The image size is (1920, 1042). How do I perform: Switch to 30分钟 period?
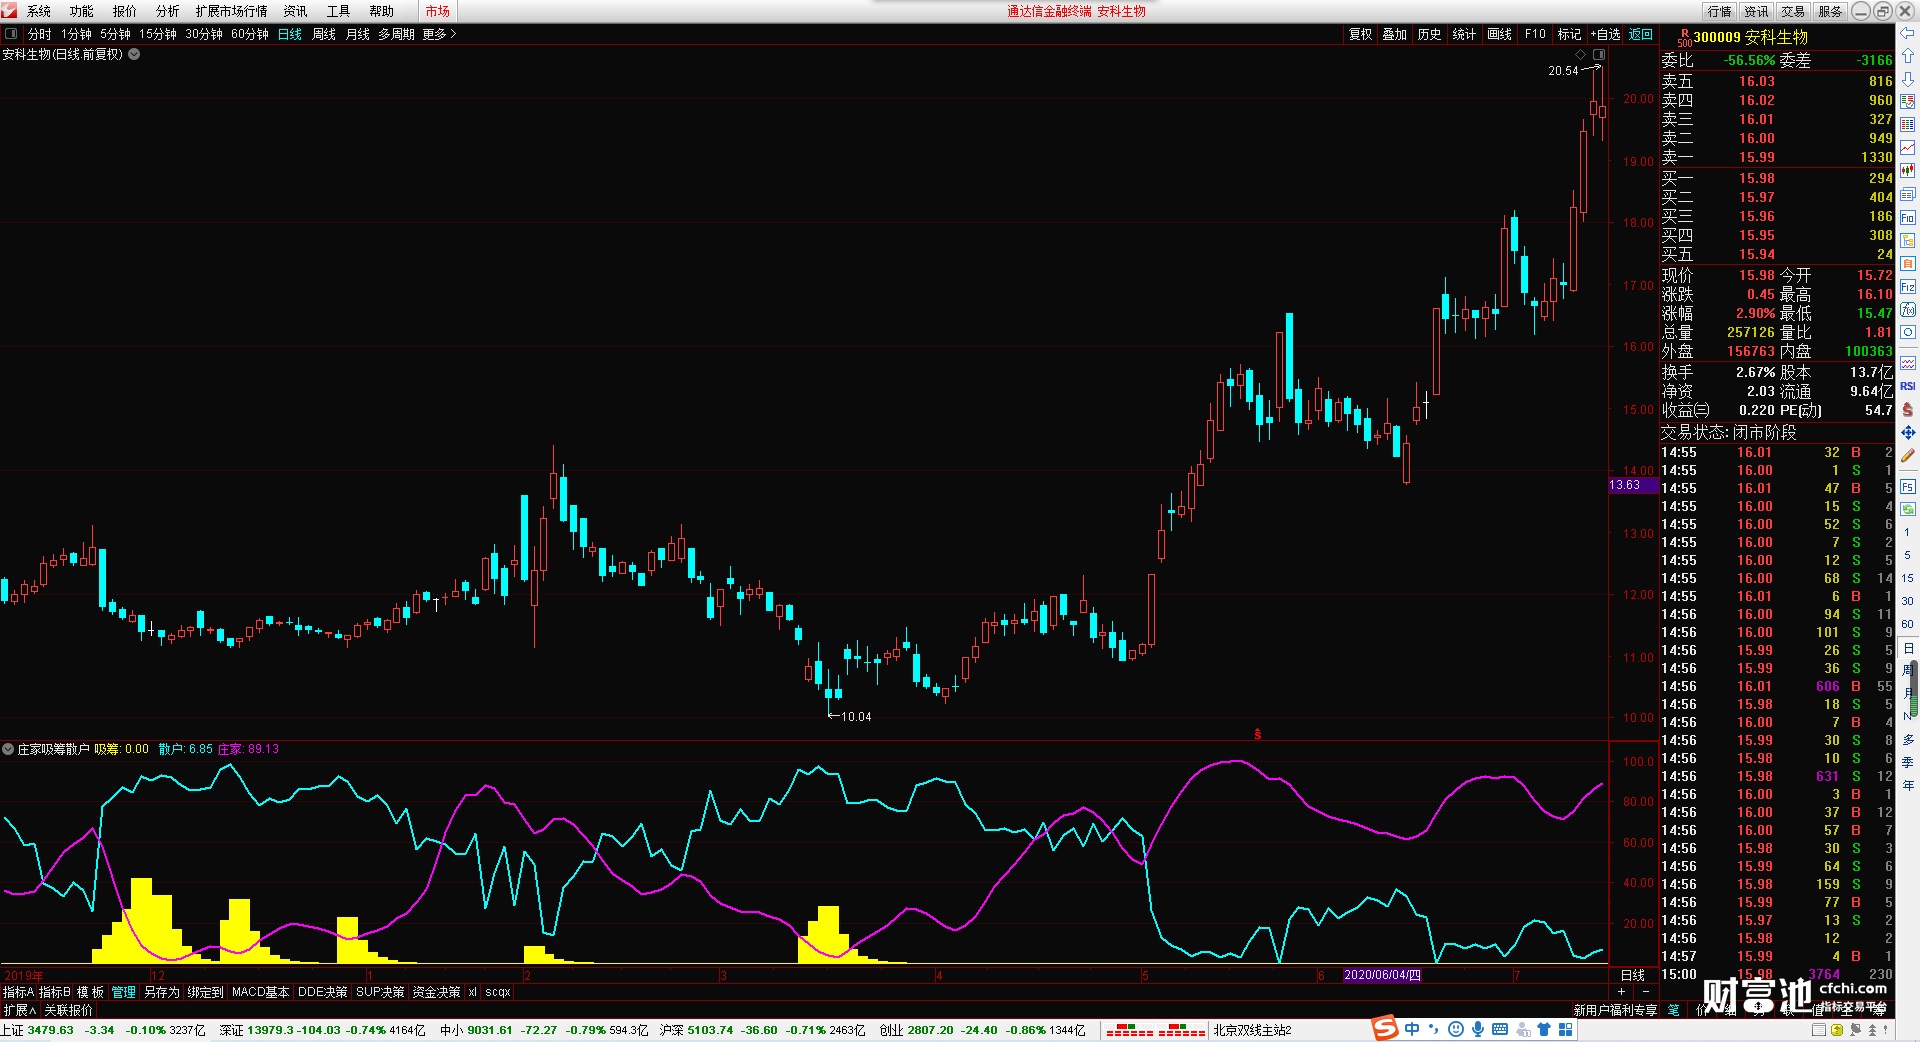point(204,34)
